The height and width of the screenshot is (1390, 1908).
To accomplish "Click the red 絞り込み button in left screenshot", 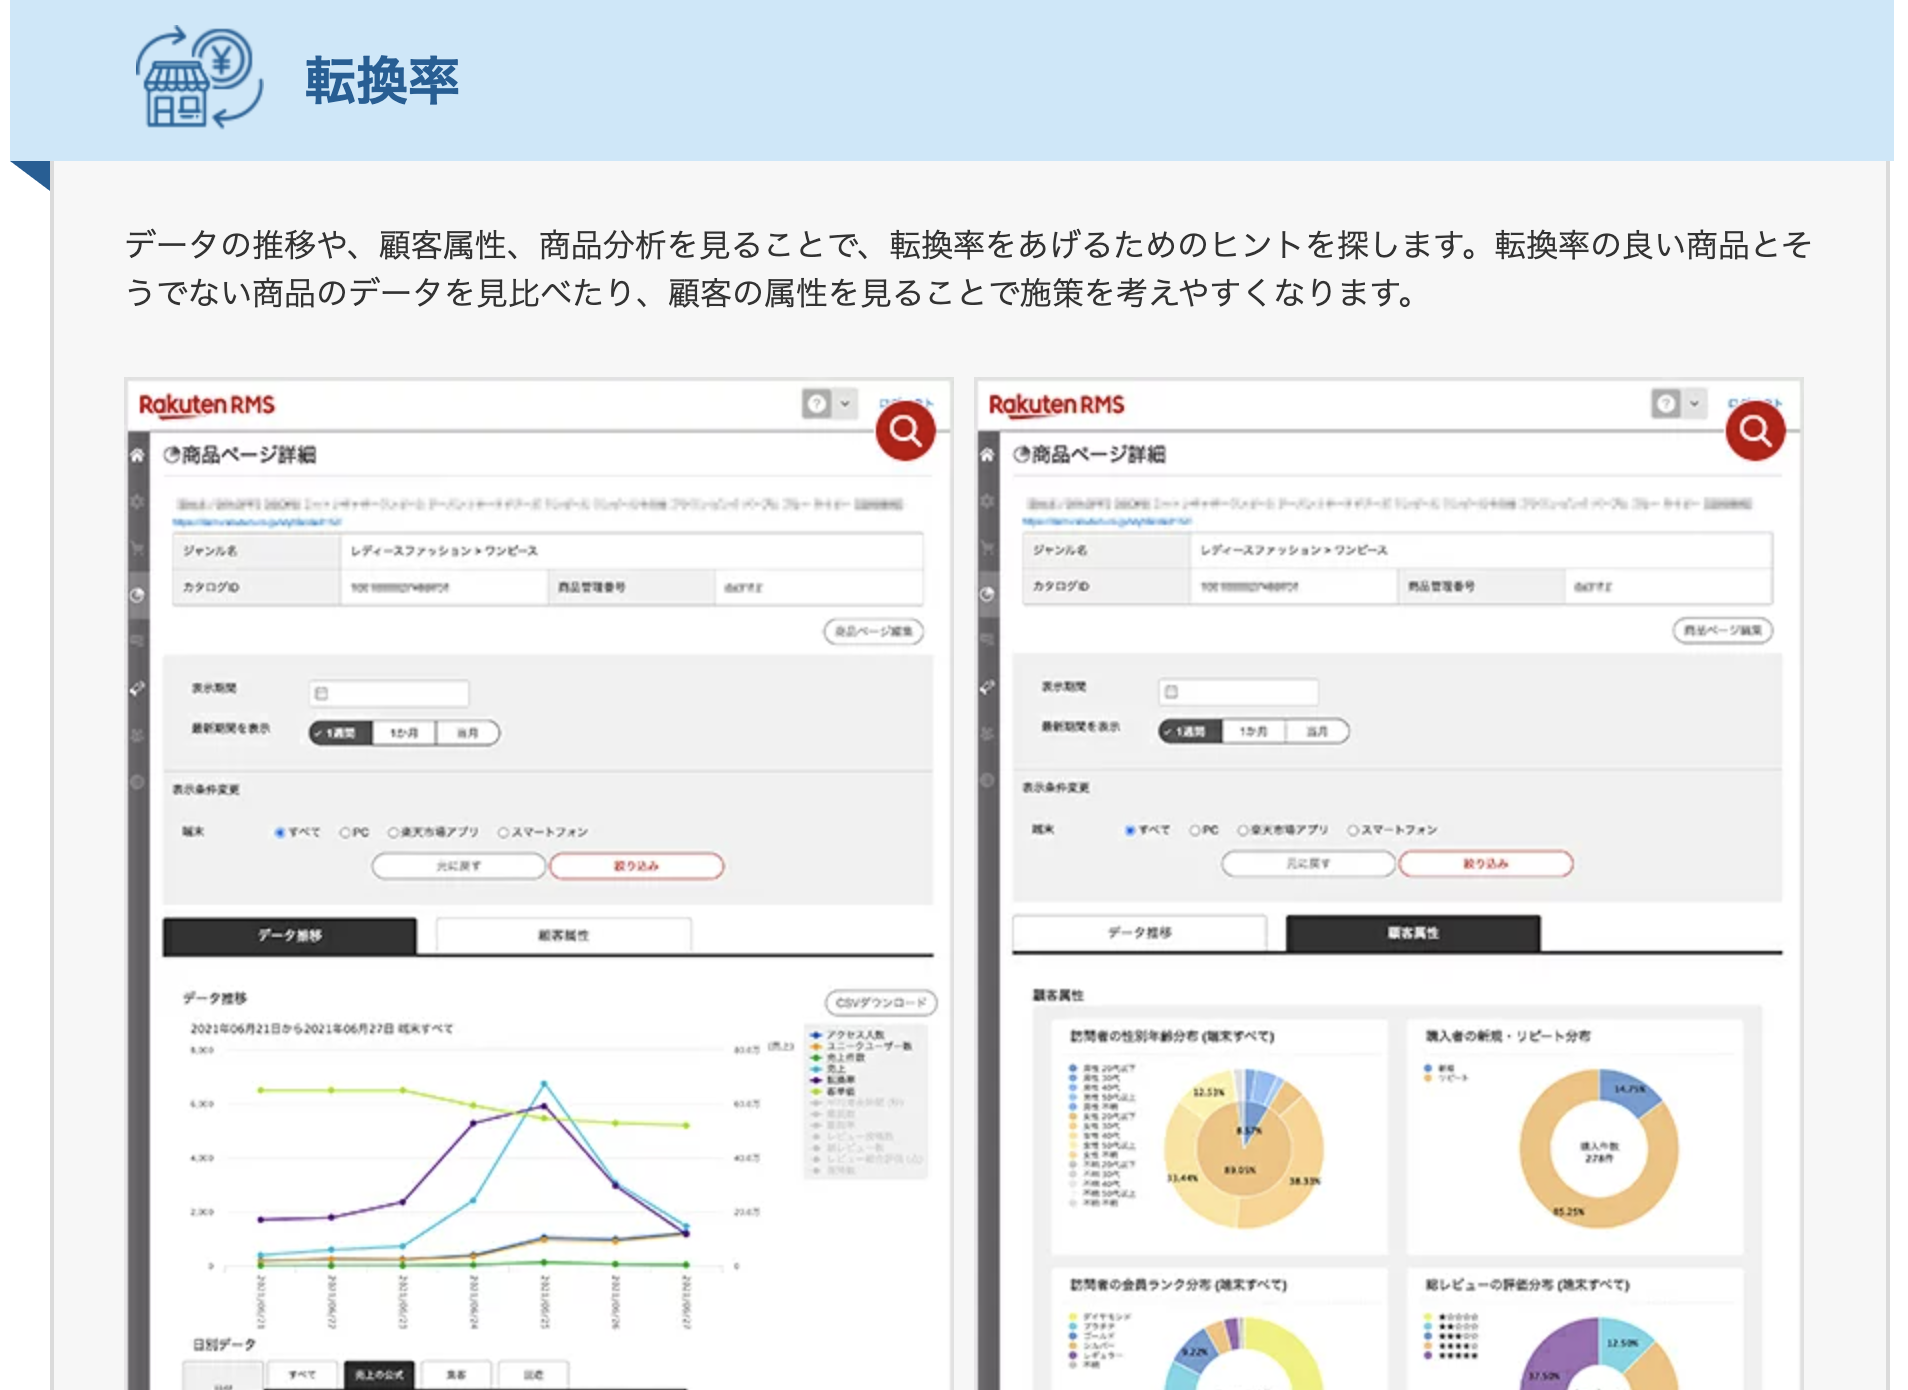I will pyautogui.click(x=637, y=866).
